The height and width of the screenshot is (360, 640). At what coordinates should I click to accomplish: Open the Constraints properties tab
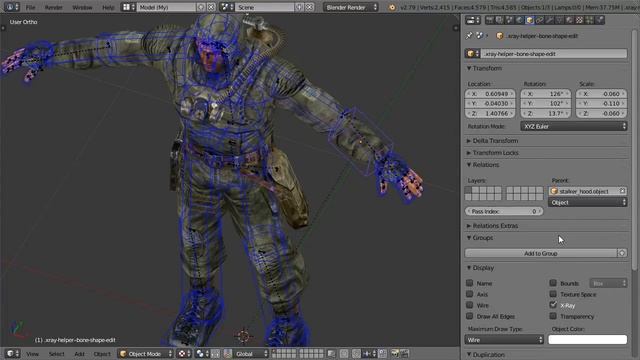(x=540, y=20)
